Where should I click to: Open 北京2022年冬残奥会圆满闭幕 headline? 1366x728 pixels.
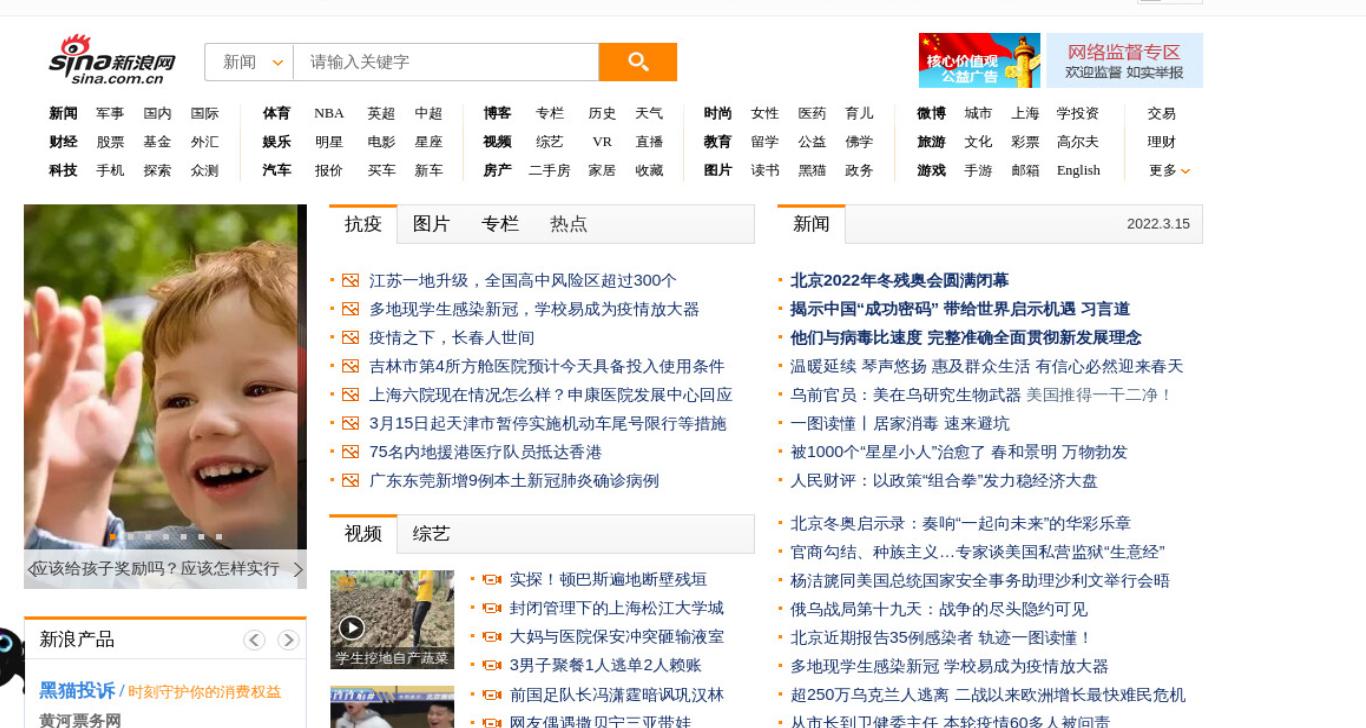(899, 281)
